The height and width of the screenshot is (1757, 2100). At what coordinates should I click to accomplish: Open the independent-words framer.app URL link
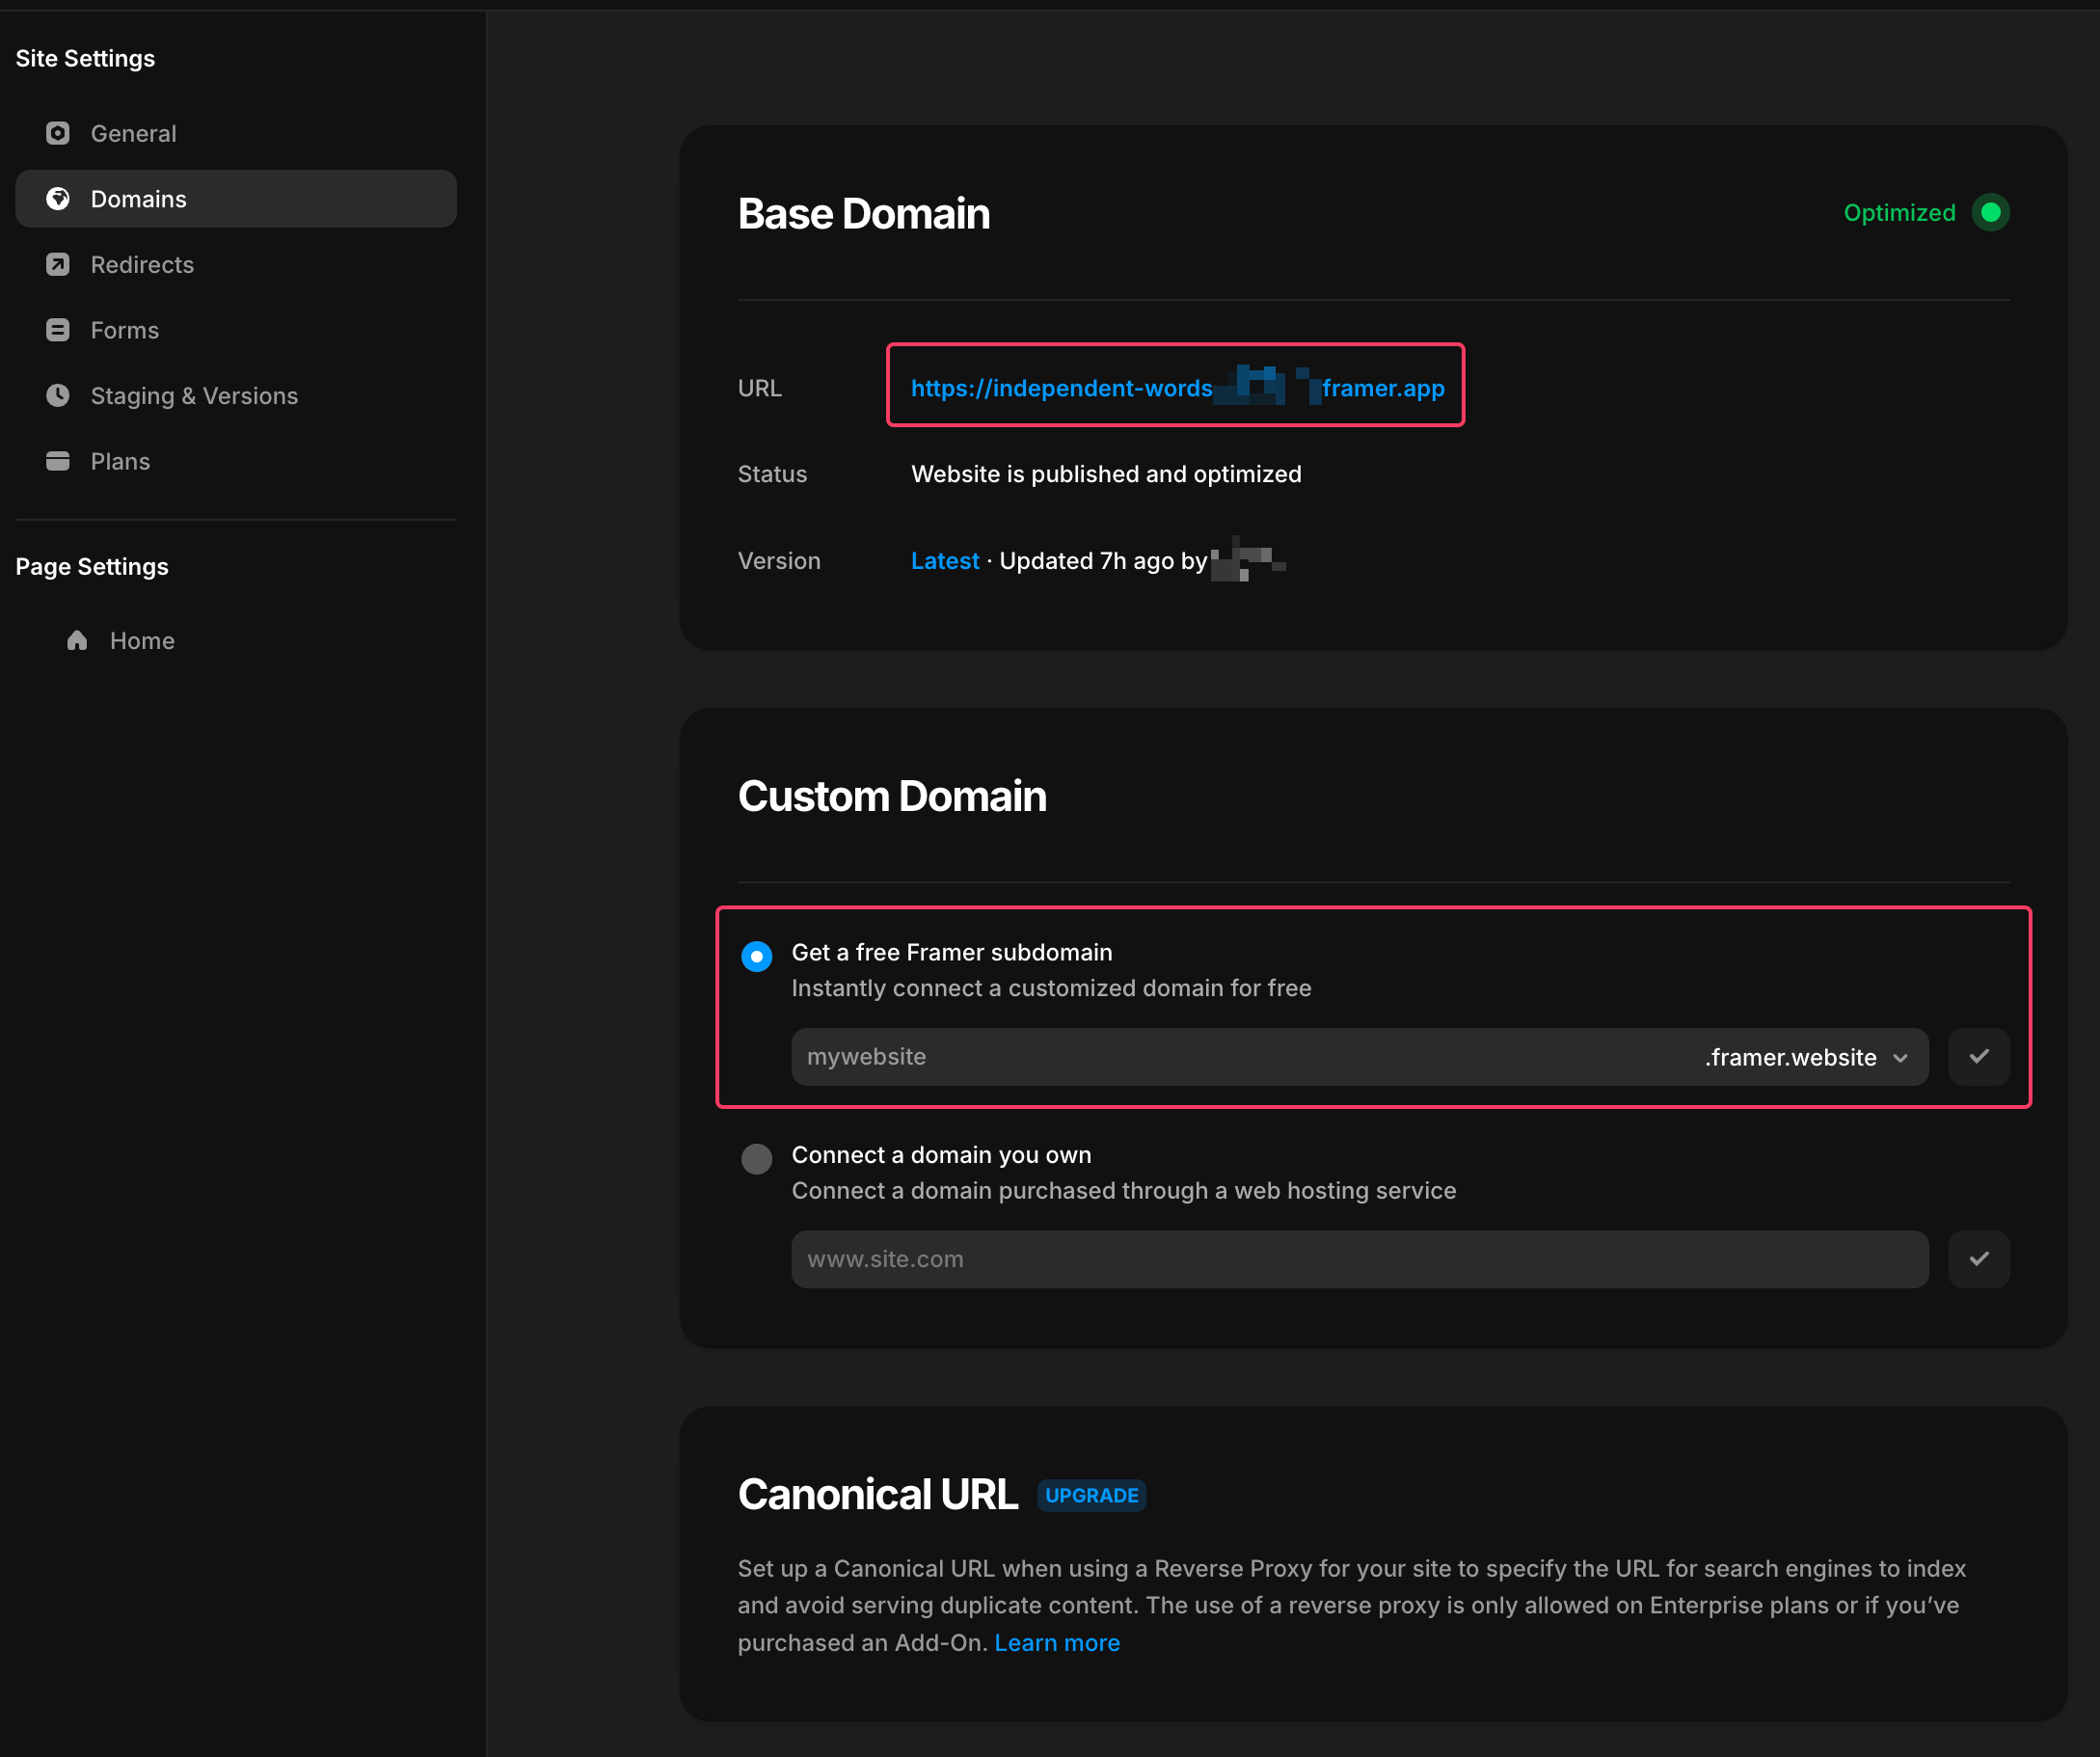1060,388
